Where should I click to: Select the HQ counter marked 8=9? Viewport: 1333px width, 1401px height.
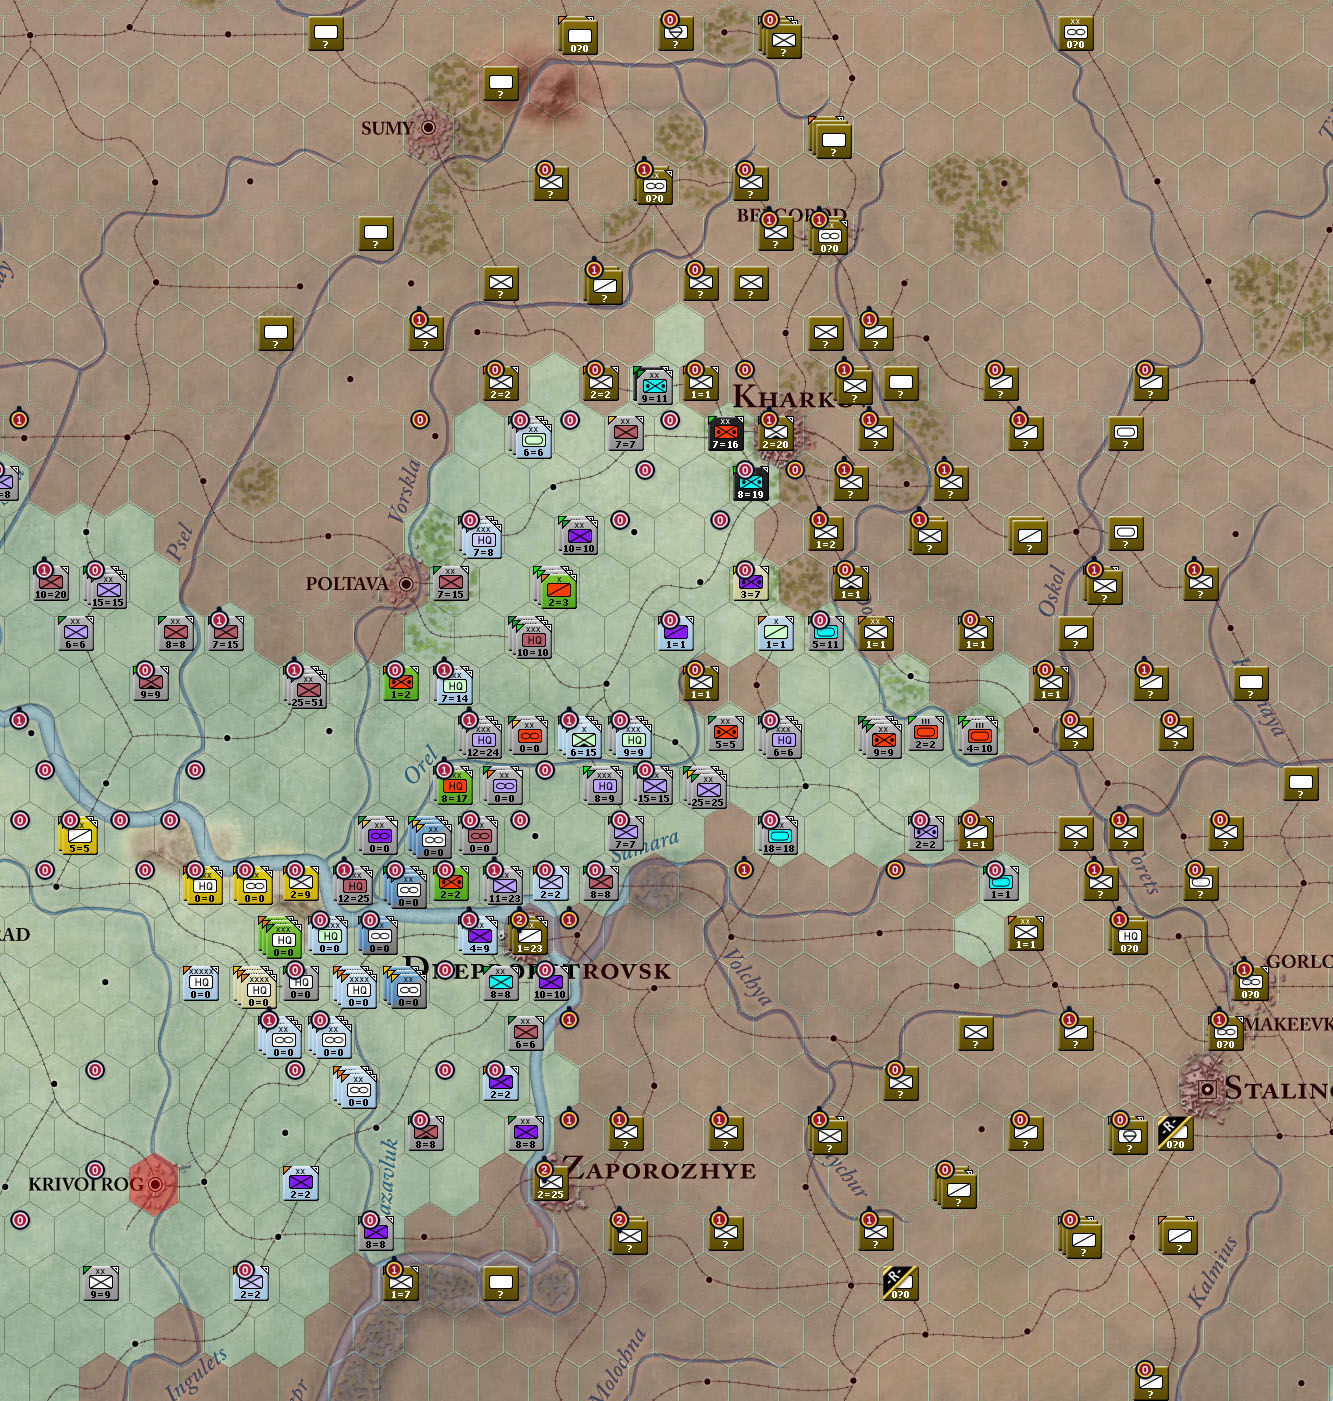pyautogui.click(x=605, y=786)
